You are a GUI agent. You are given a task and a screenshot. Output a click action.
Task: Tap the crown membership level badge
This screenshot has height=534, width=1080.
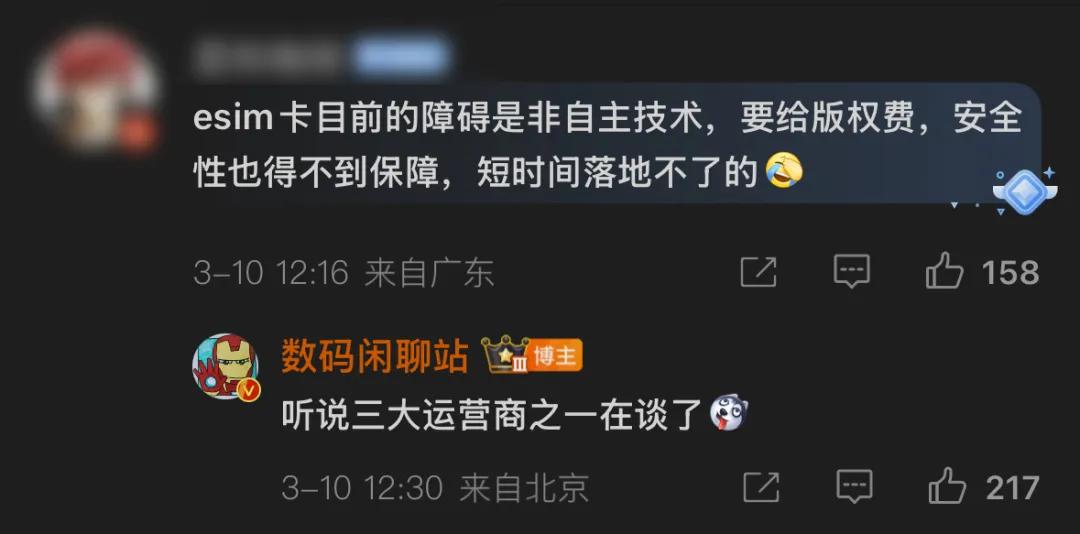click(504, 355)
